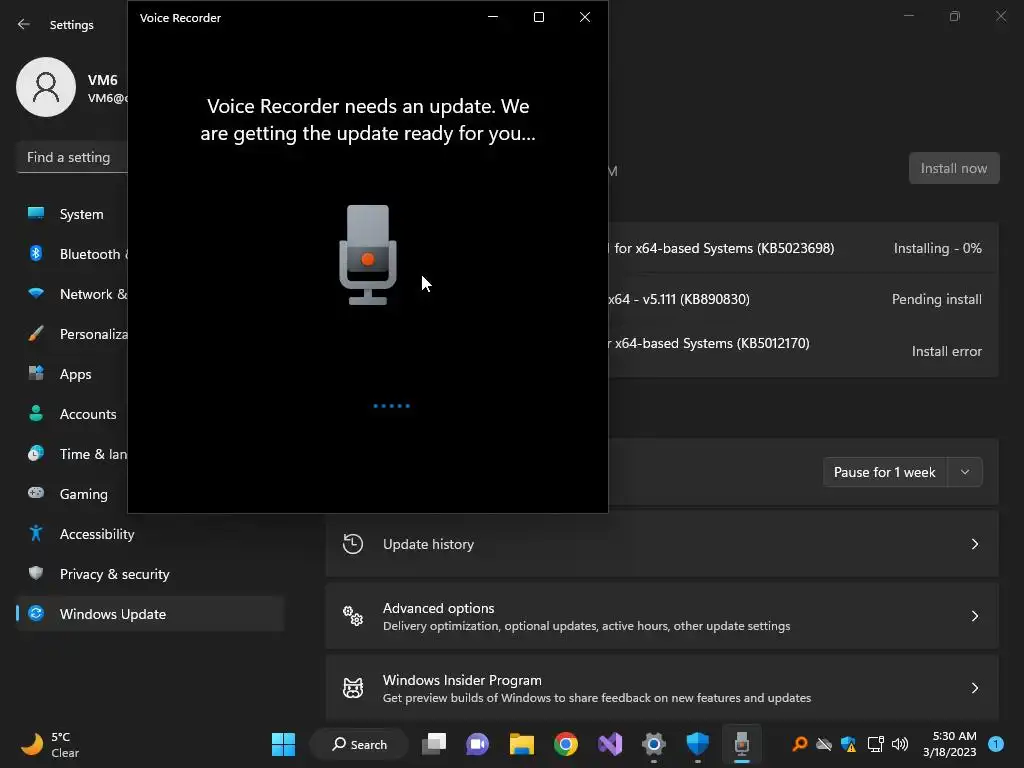1024x768 pixels.
Task: Open Windows Security shield on taskbar
Action: pos(697,744)
